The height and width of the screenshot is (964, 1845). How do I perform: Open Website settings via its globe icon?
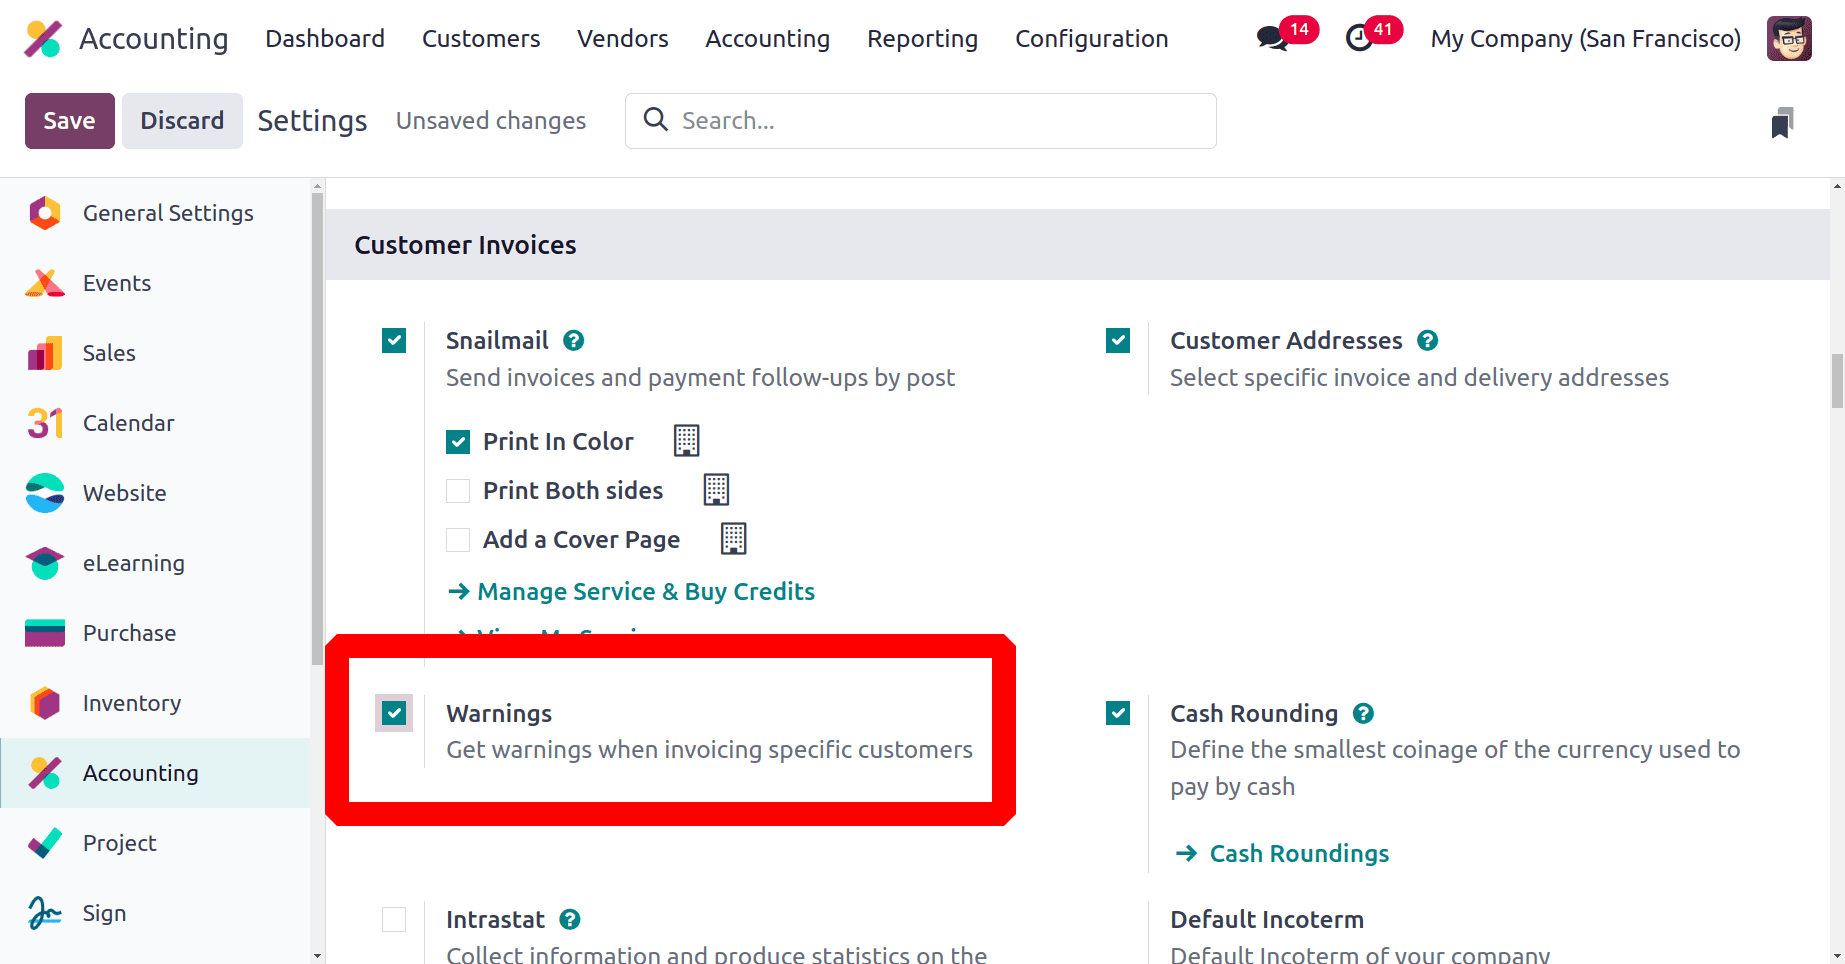(x=44, y=493)
